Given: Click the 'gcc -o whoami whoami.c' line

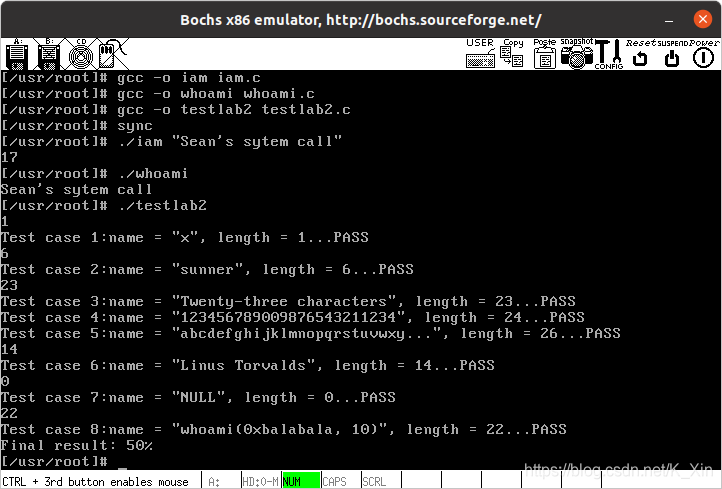Looking at the screenshot, I should [x=157, y=93].
